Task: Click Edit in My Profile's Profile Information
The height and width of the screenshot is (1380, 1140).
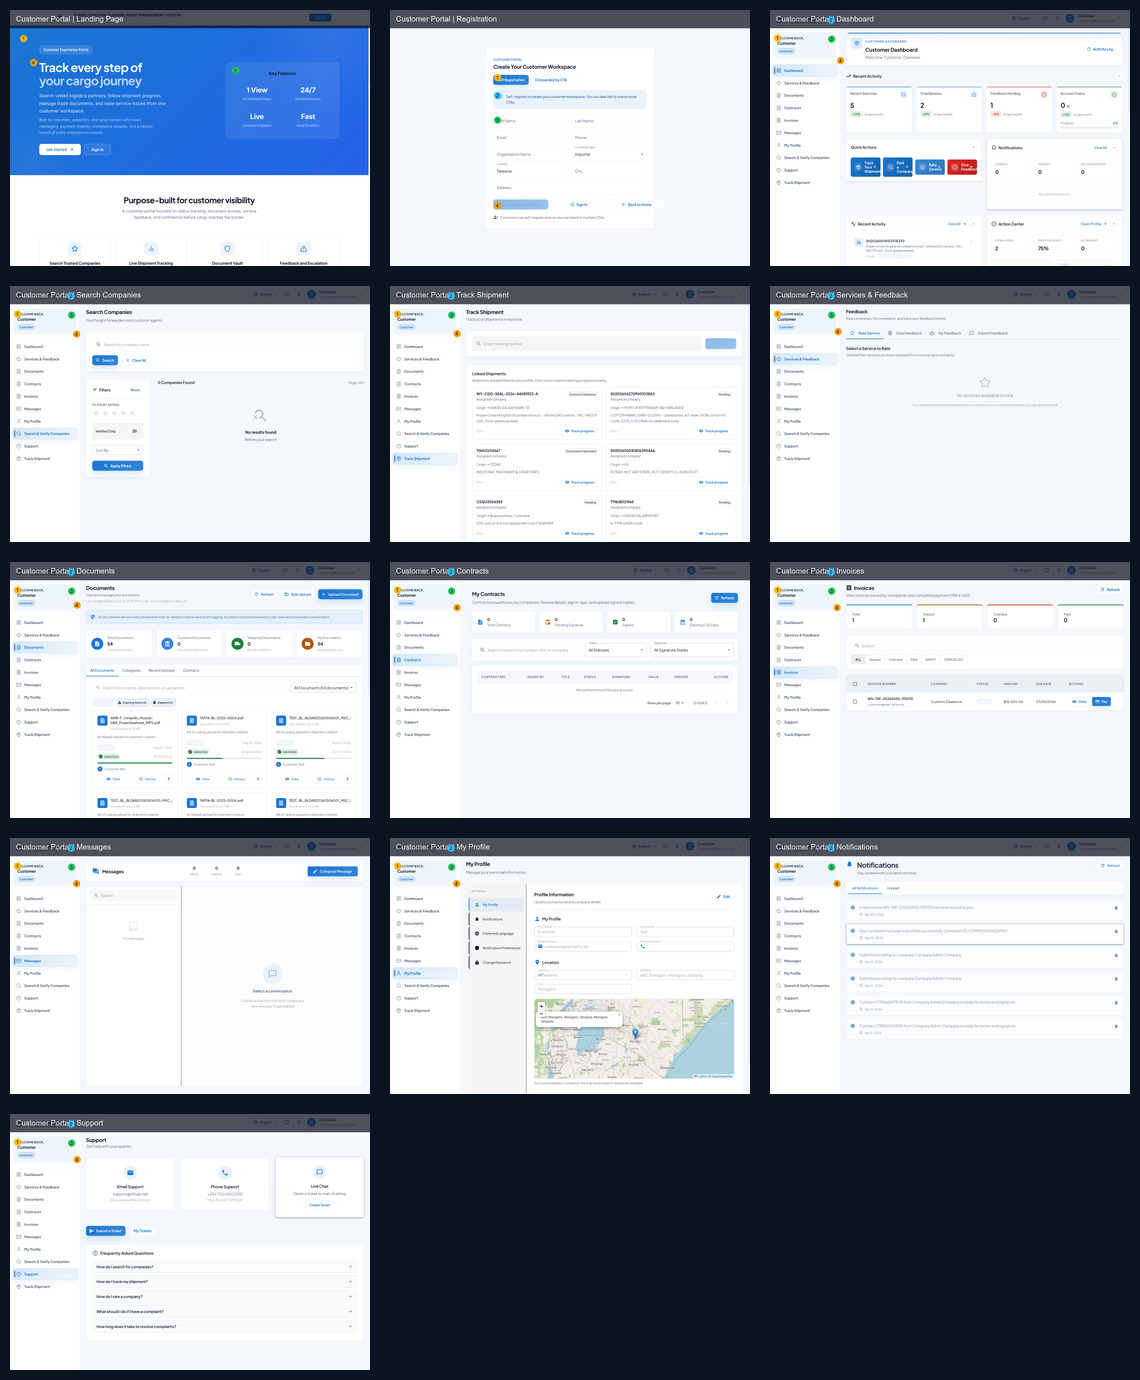Action: (725, 896)
